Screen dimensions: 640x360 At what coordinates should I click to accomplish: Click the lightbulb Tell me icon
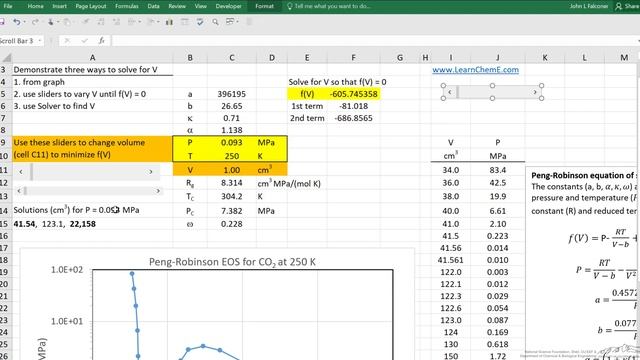click(289, 6)
